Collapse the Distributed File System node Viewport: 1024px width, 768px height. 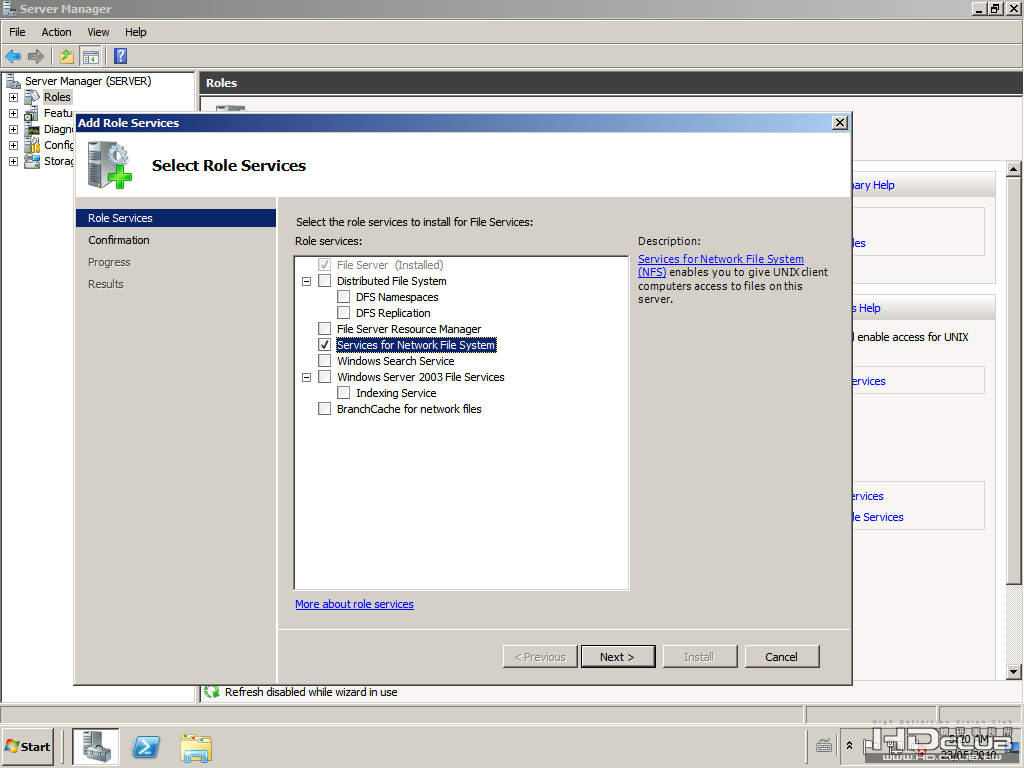point(306,281)
